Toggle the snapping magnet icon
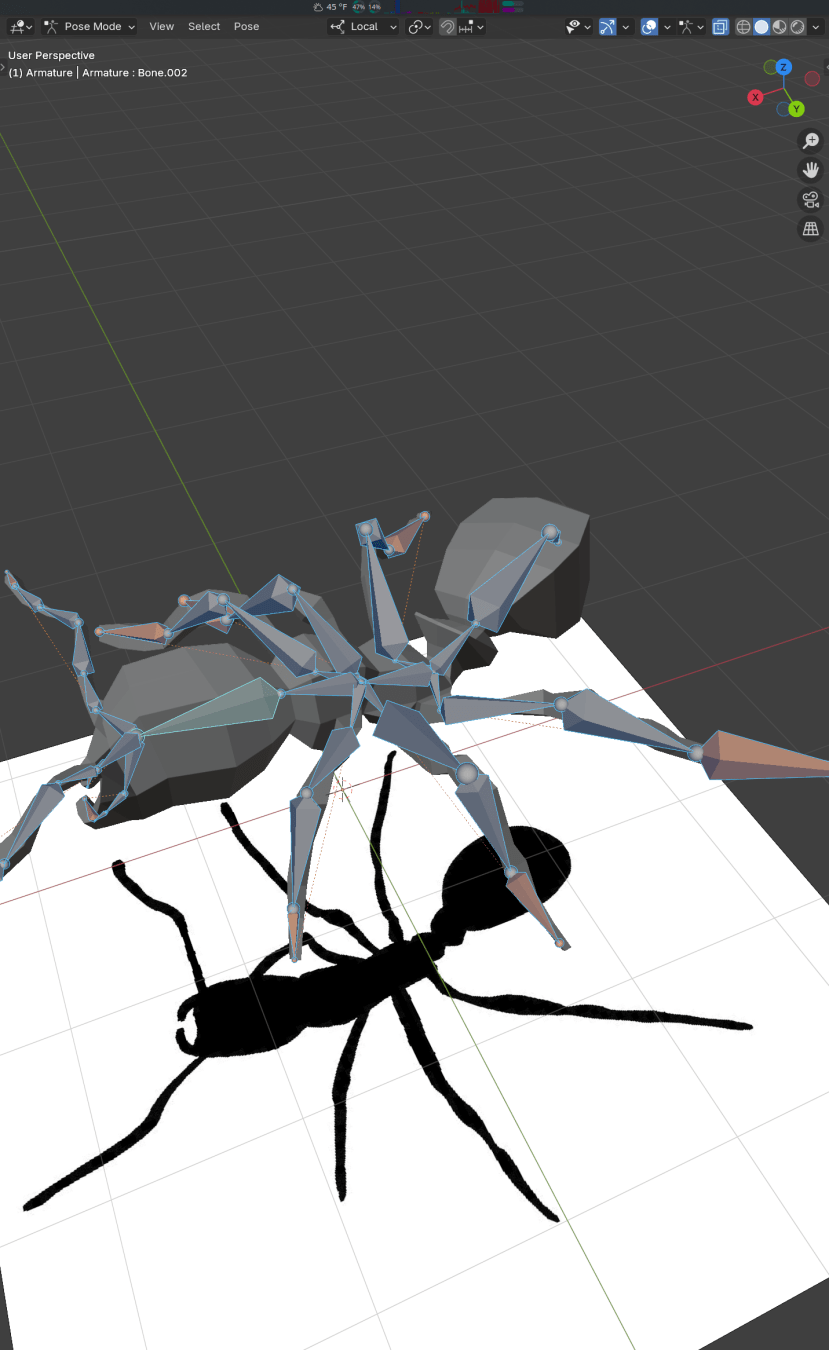This screenshot has width=829, height=1350. tap(446, 27)
